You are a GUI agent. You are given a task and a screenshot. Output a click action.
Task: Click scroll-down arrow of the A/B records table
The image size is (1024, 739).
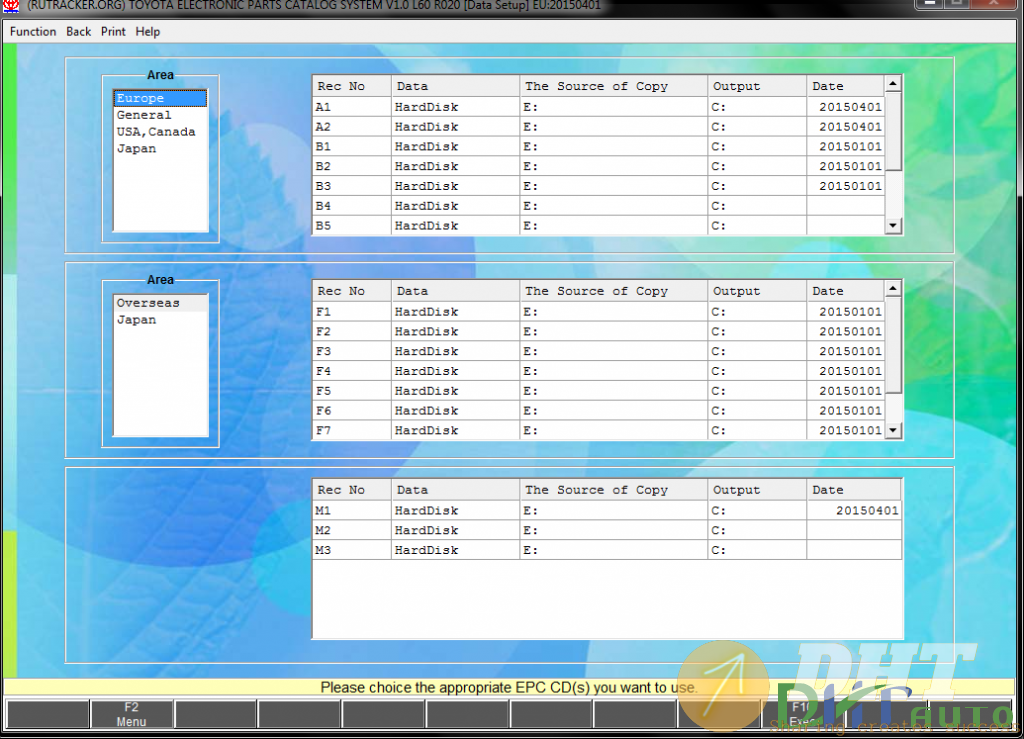coord(893,227)
